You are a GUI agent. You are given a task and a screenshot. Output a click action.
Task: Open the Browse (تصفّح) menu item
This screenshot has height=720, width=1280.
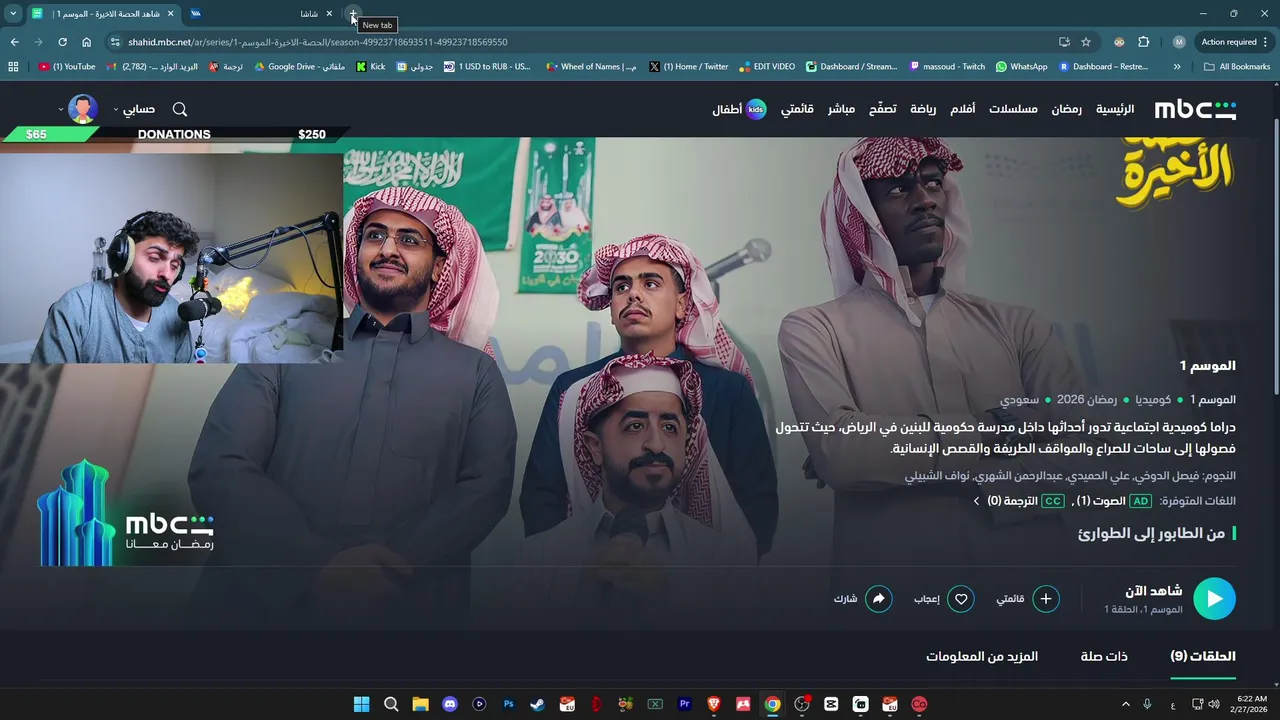coord(882,109)
